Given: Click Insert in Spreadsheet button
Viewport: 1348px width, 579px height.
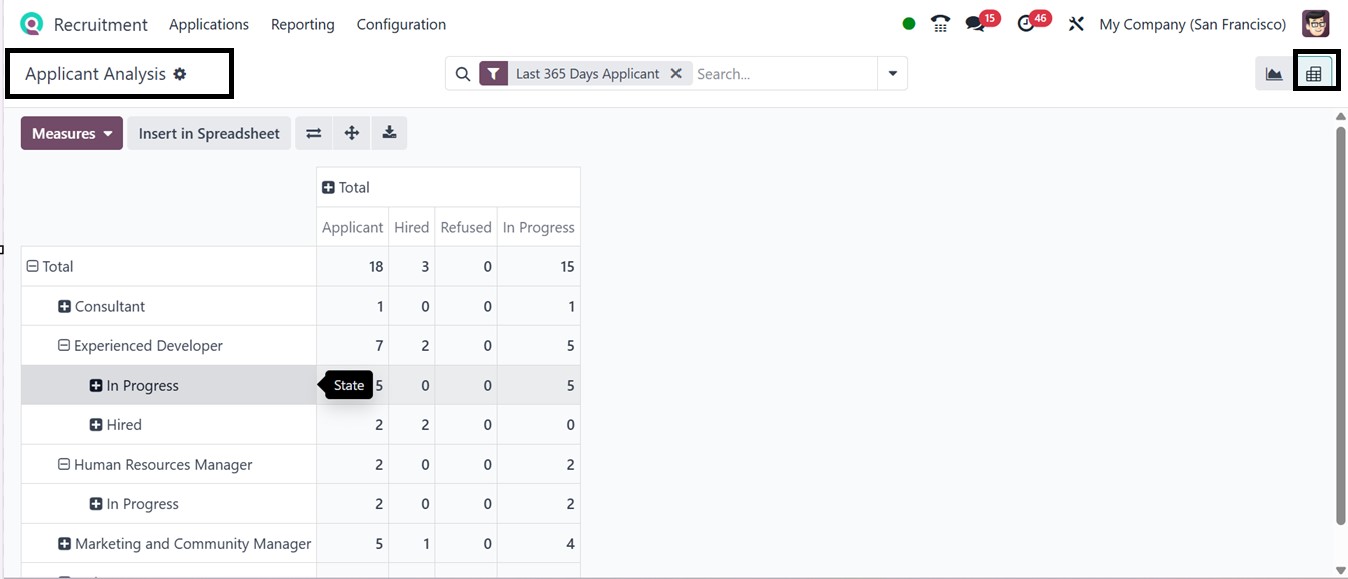Looking at the screenshot, I should point(209,133).
